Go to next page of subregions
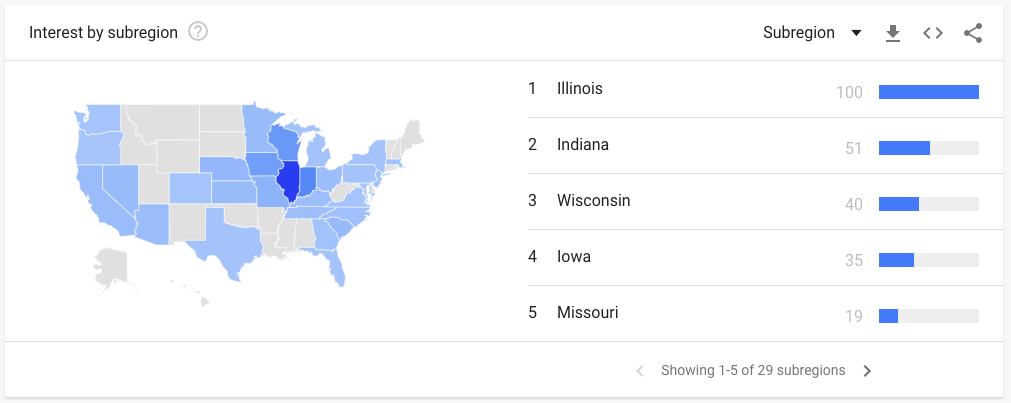Image resolution: width=1011 pixels, height=403 pixels. click(x=867, y=371)
